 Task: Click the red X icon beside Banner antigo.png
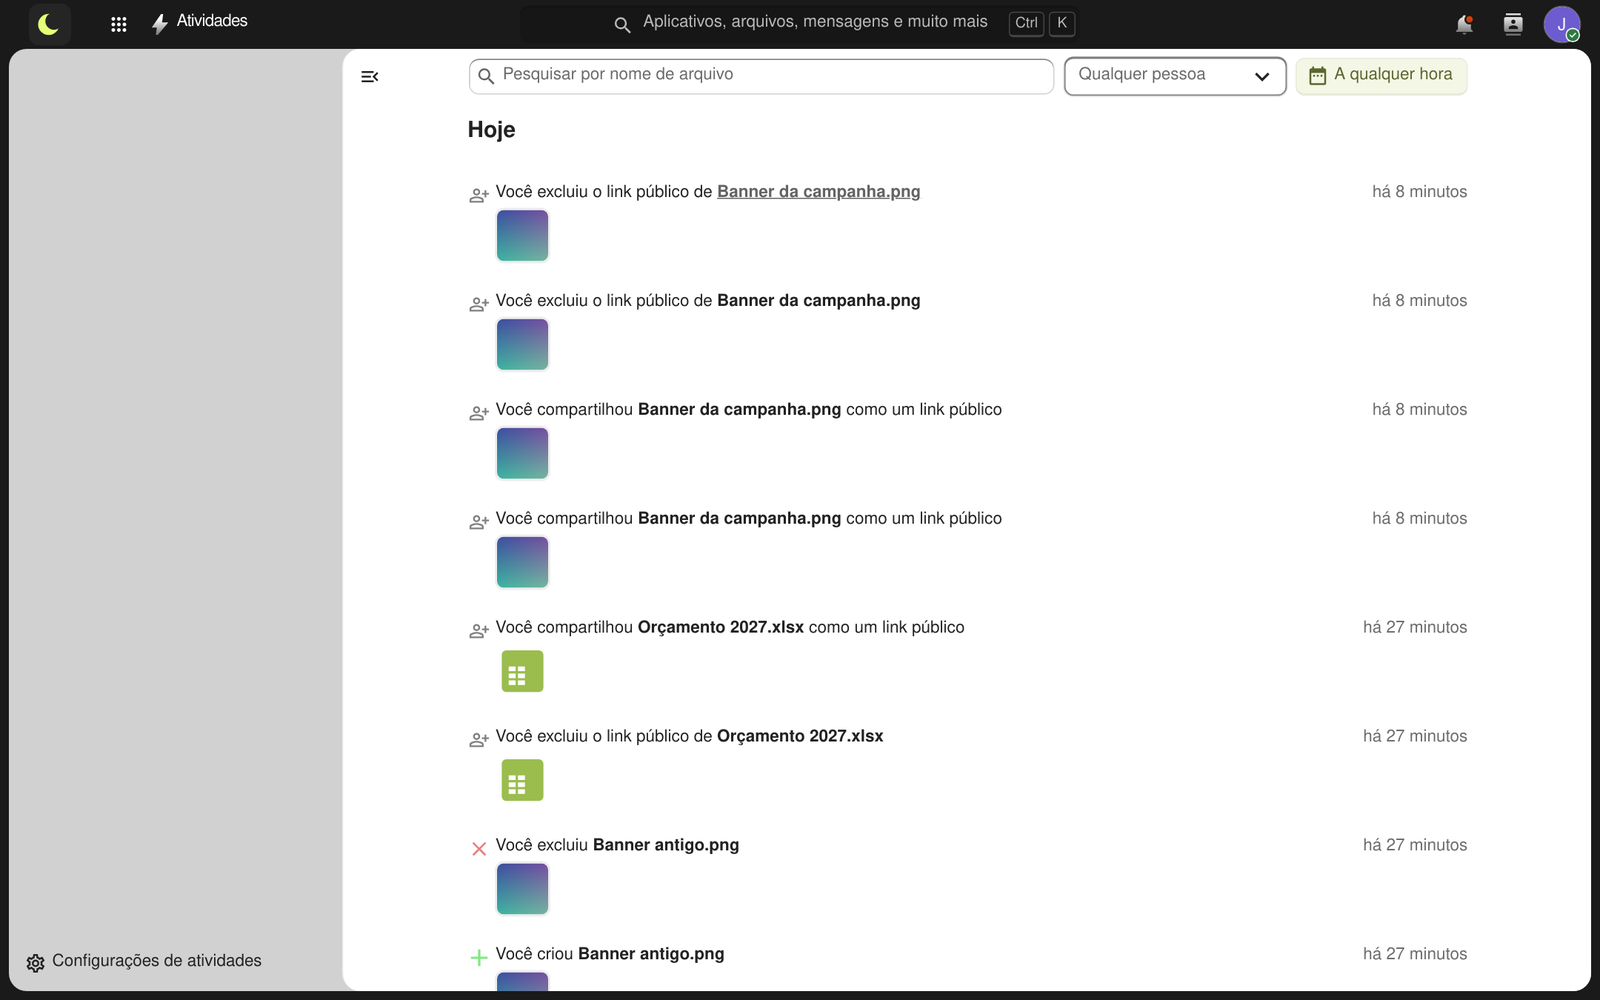[x=479, y=848]
